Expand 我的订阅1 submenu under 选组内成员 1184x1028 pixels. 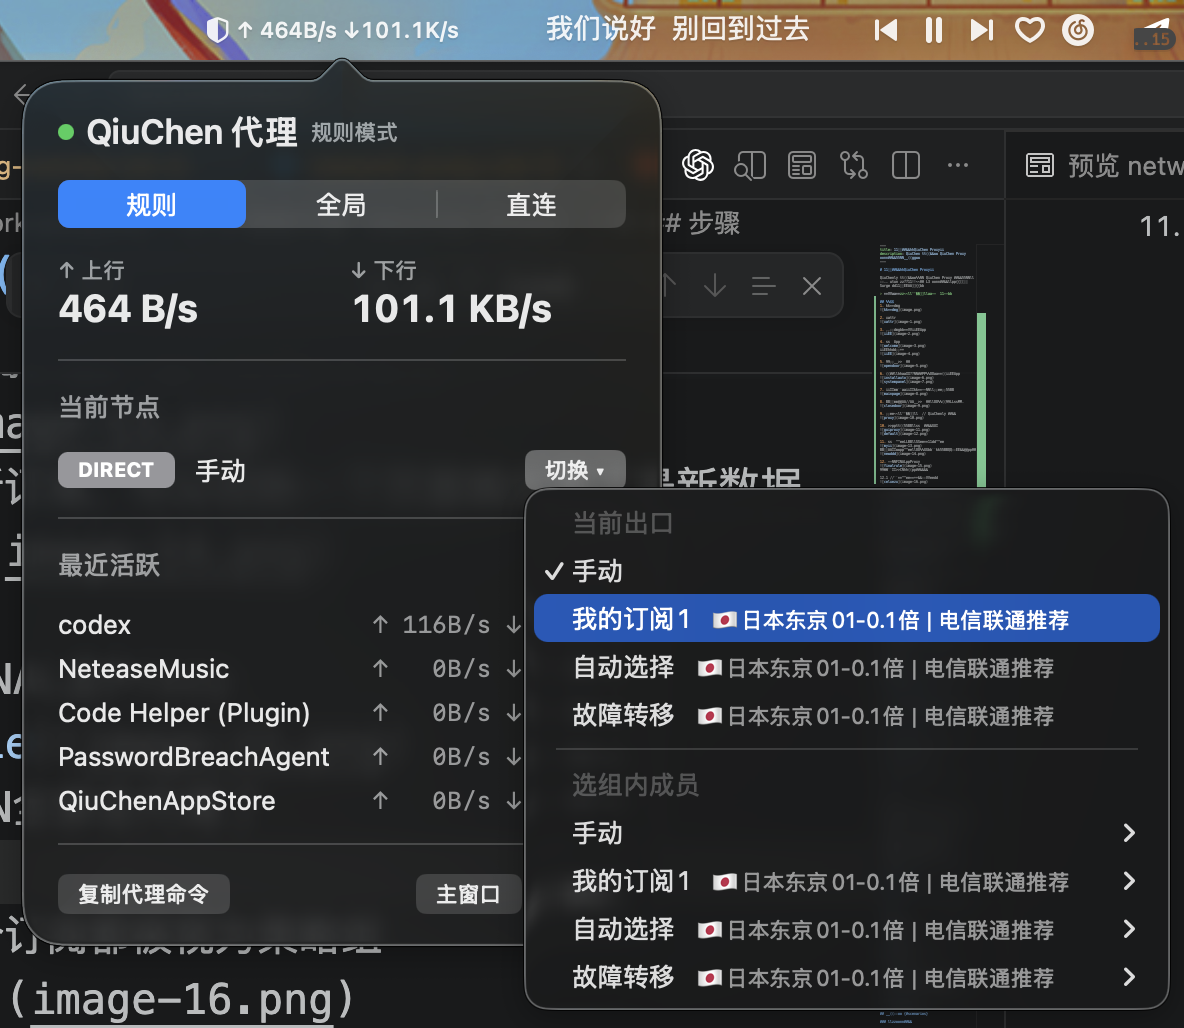(x=846, y=881)
